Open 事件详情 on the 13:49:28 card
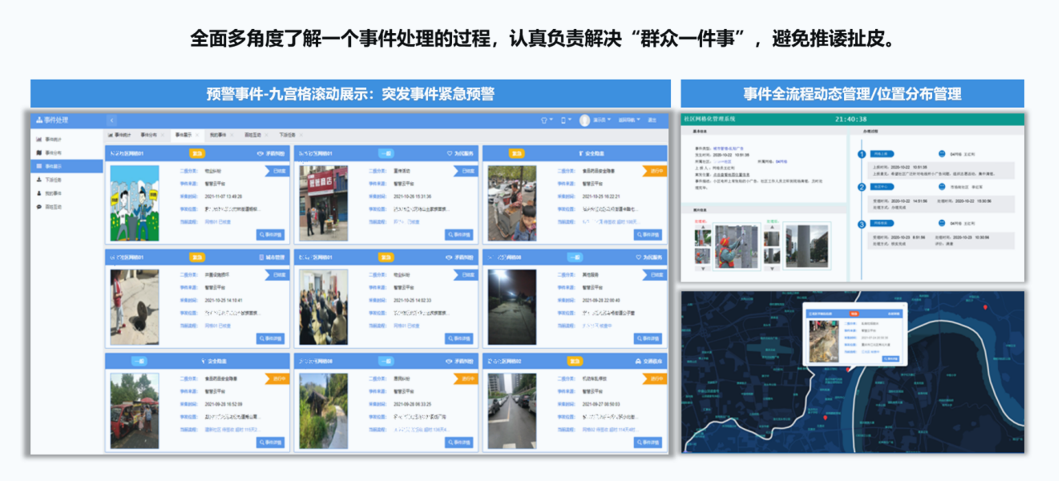The width and height of the screenshot is (1059, 481). tap(271, 234)
